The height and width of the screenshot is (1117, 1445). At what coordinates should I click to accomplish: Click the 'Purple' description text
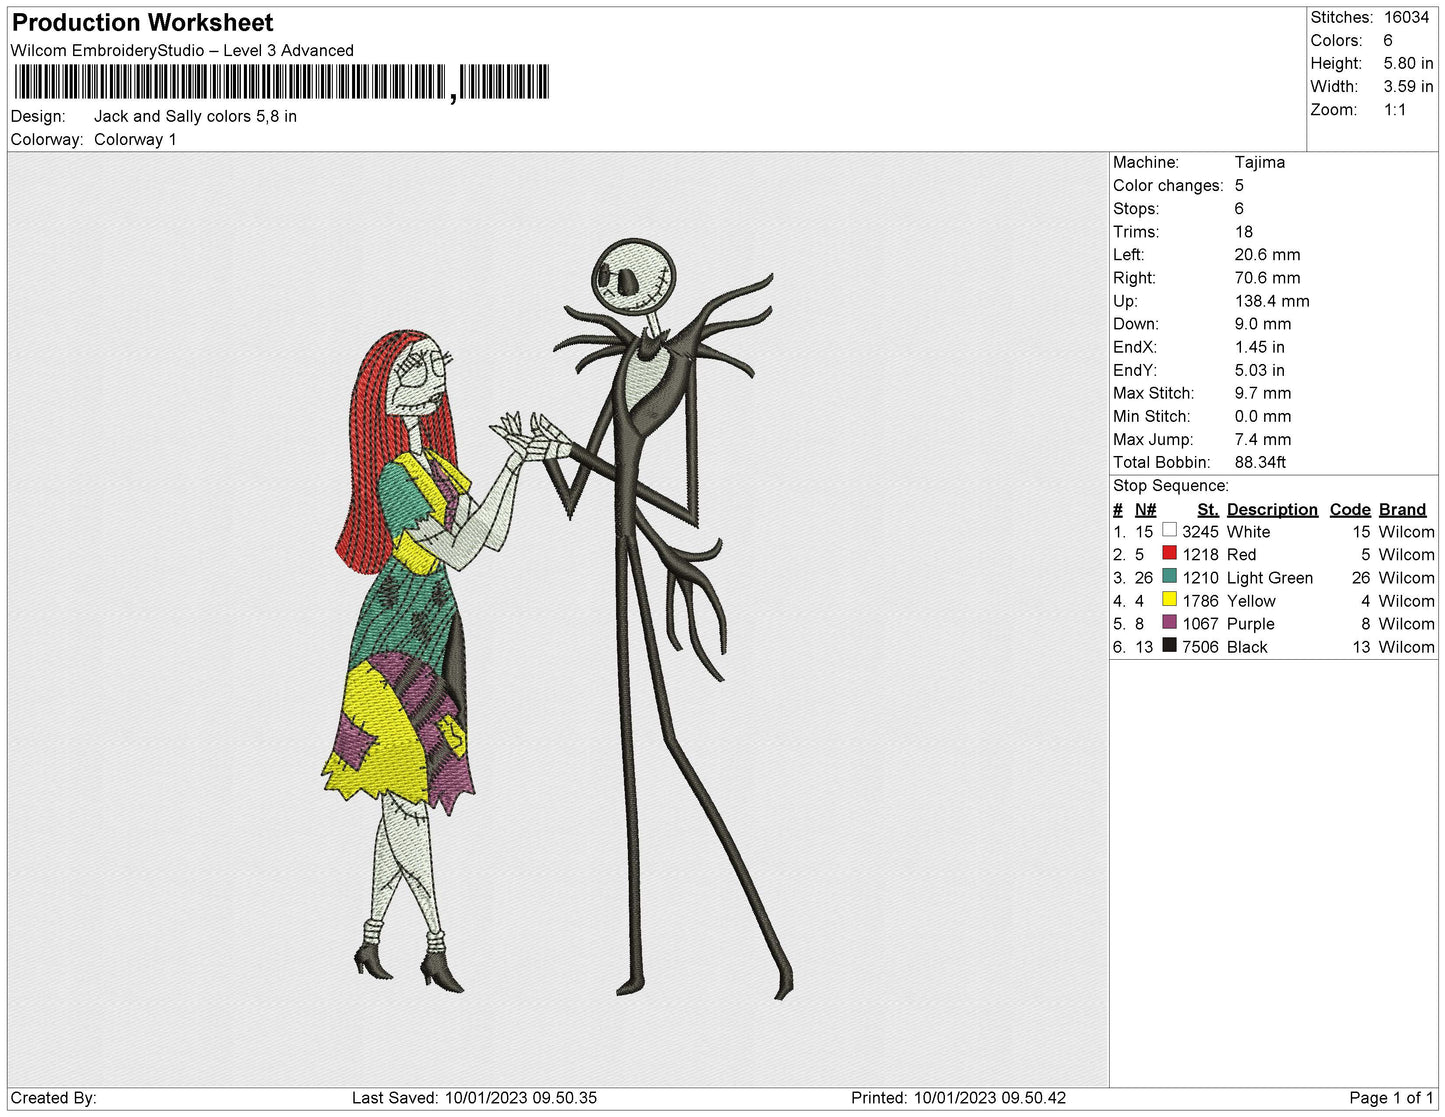pyautogui.click(x=1250, y=624)
